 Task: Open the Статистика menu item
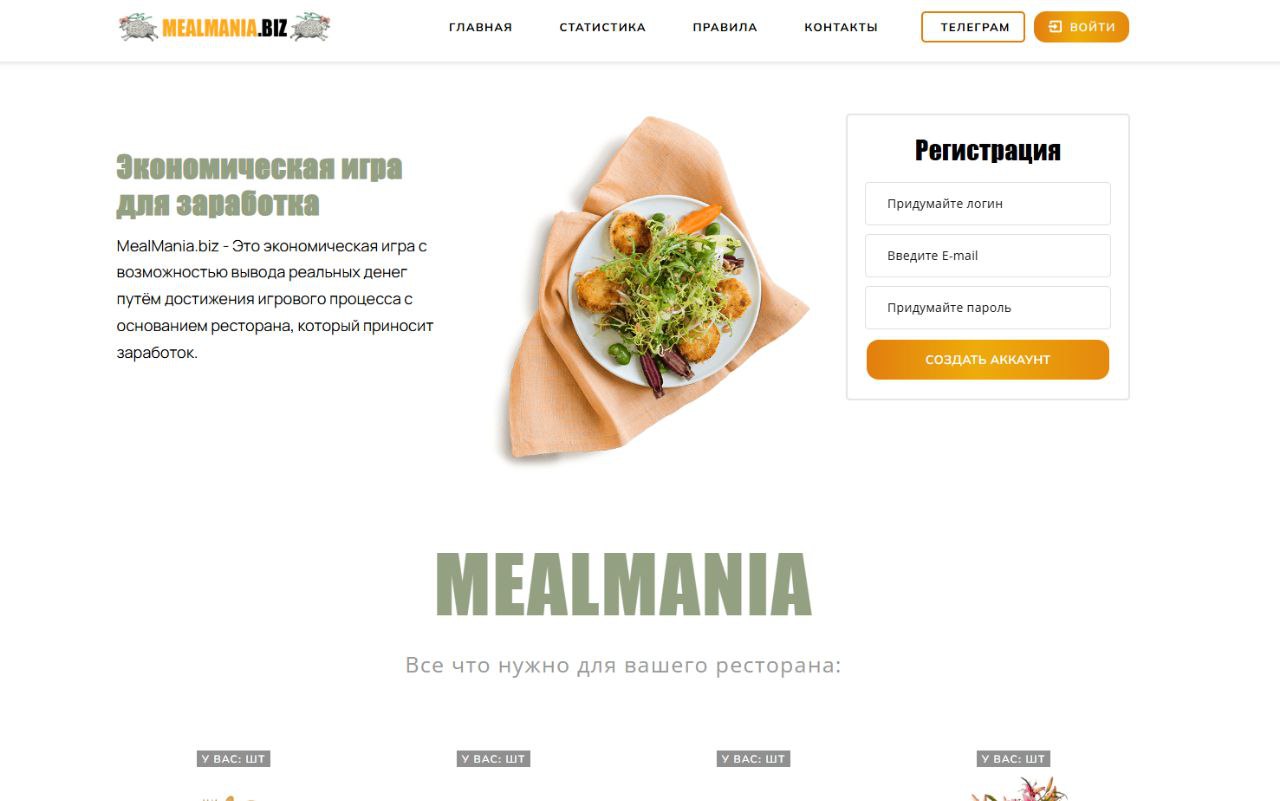click(x=602, y=27)
